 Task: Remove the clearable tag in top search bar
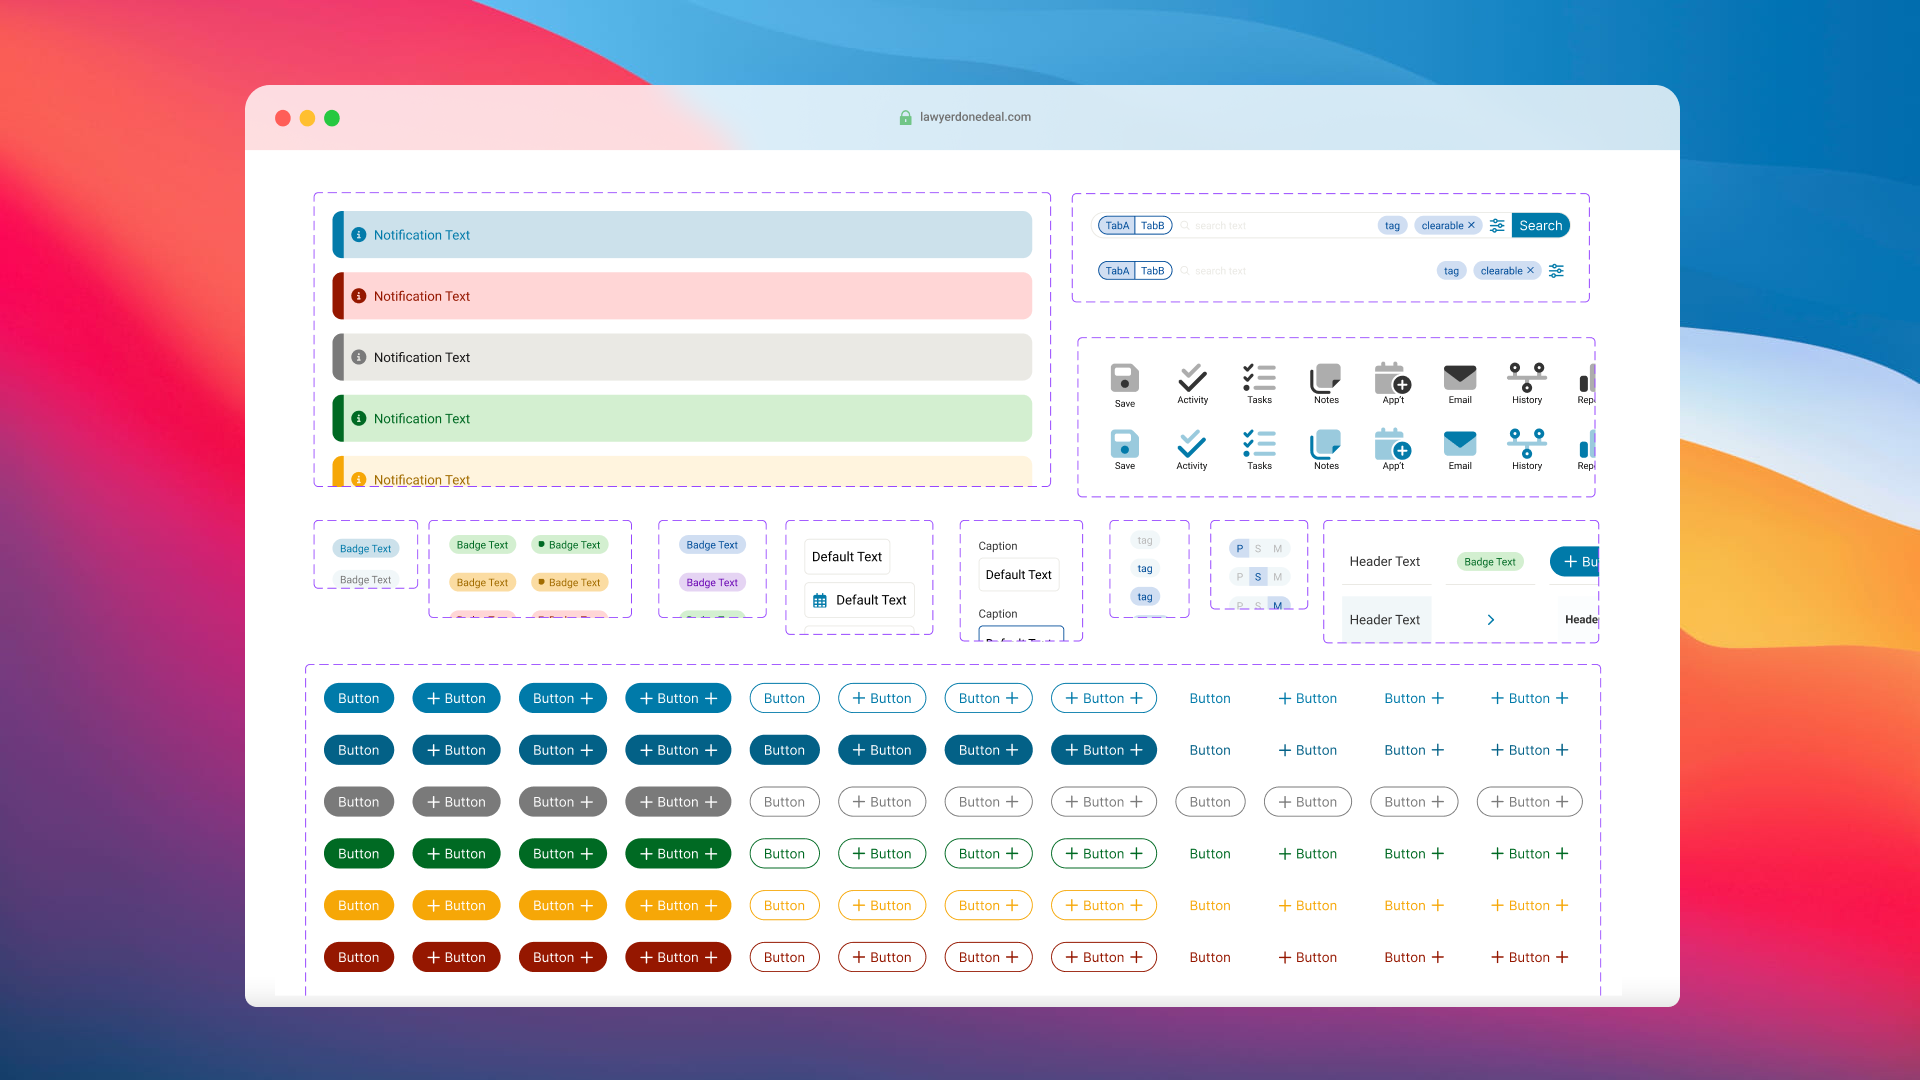1471,226
